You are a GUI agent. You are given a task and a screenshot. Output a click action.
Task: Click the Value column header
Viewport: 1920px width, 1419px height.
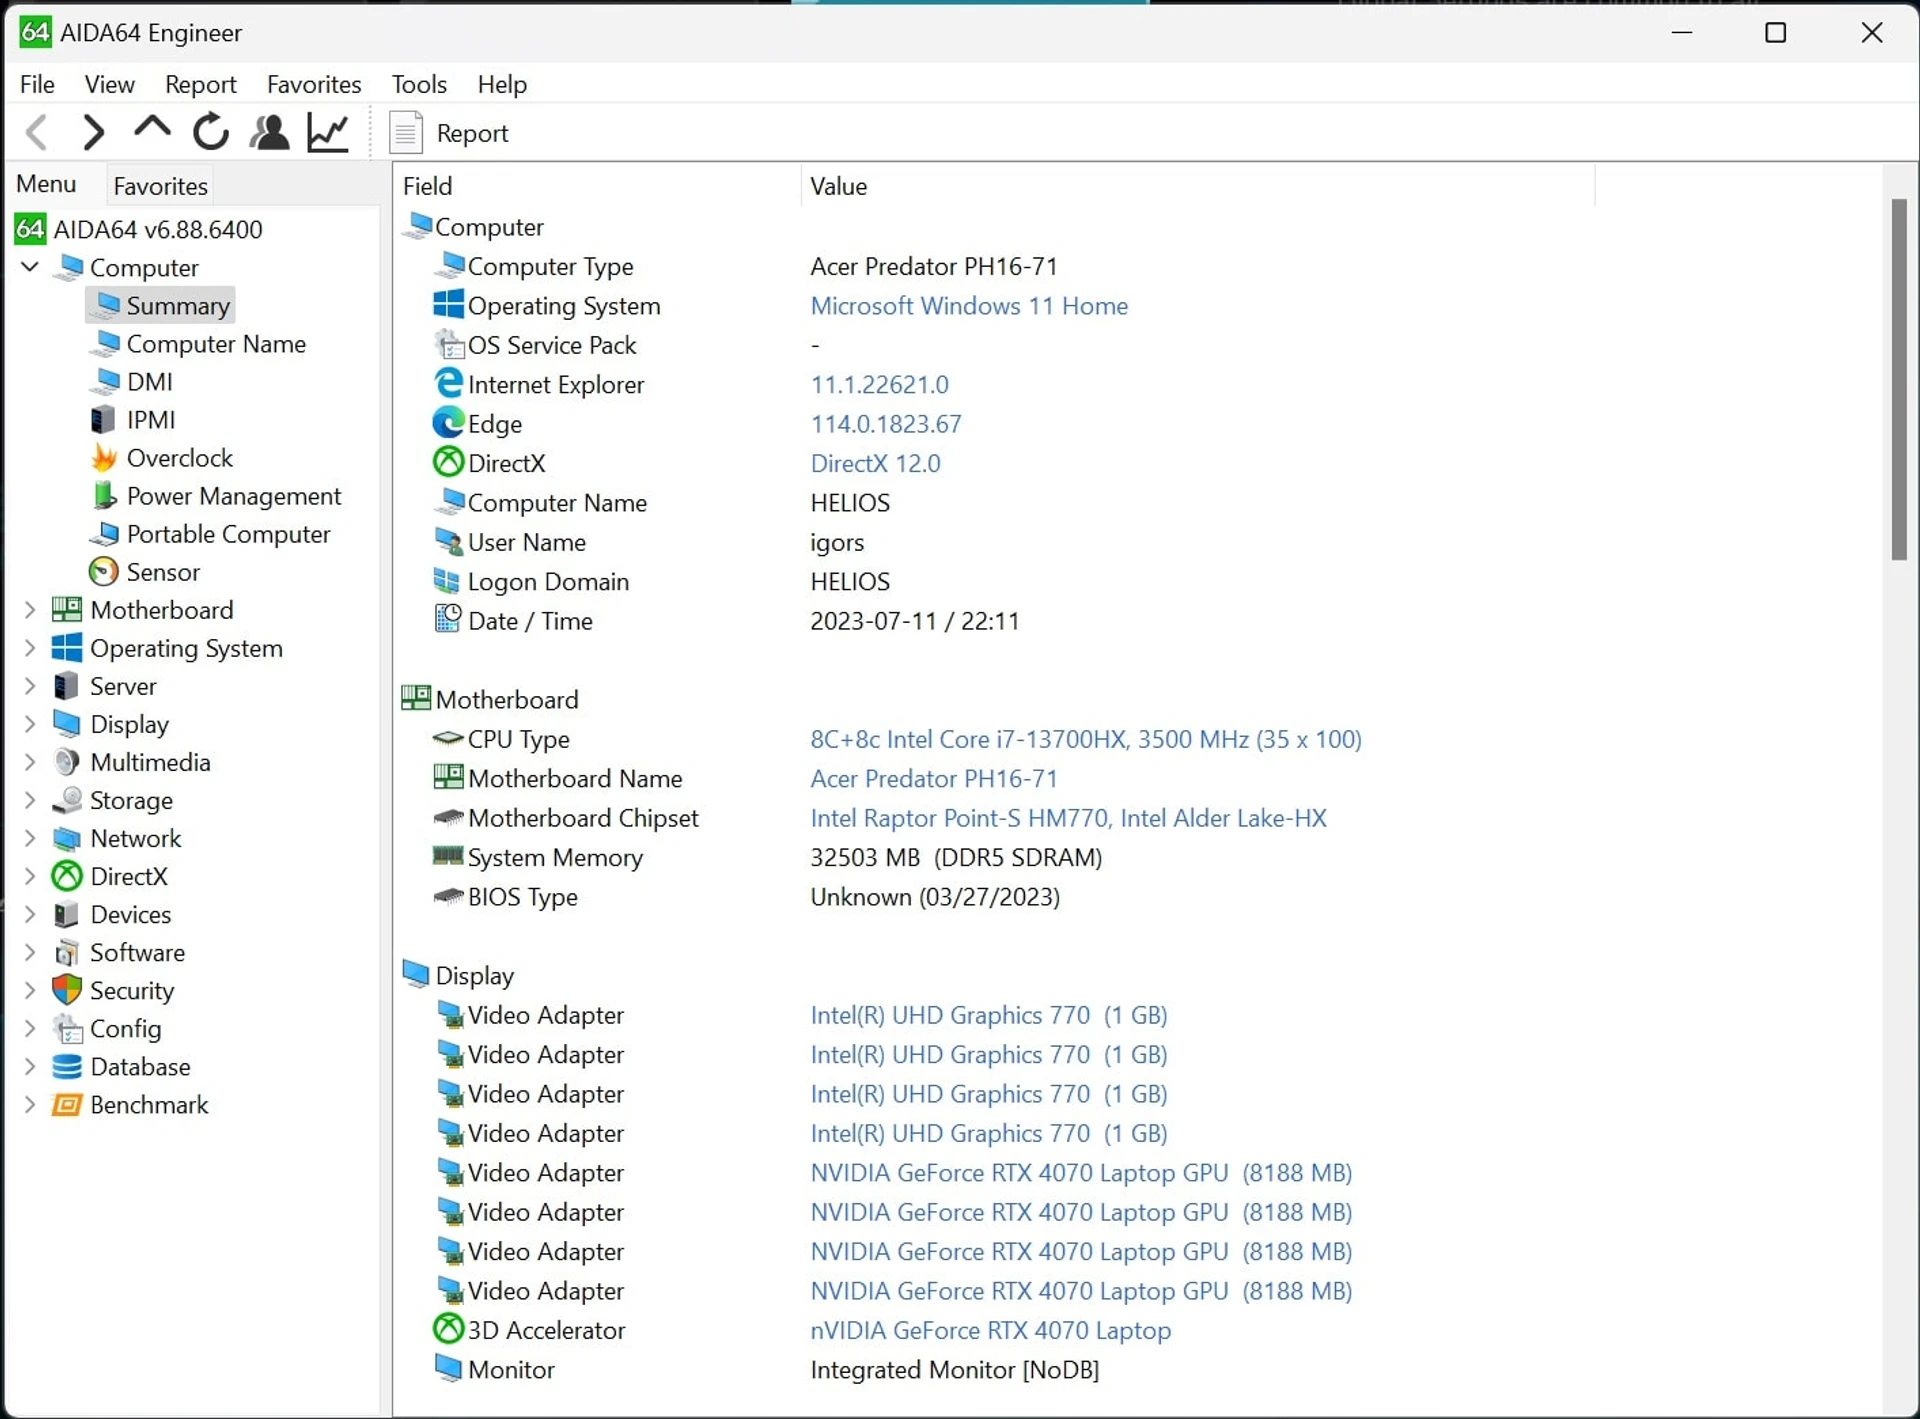[1198, 186]
